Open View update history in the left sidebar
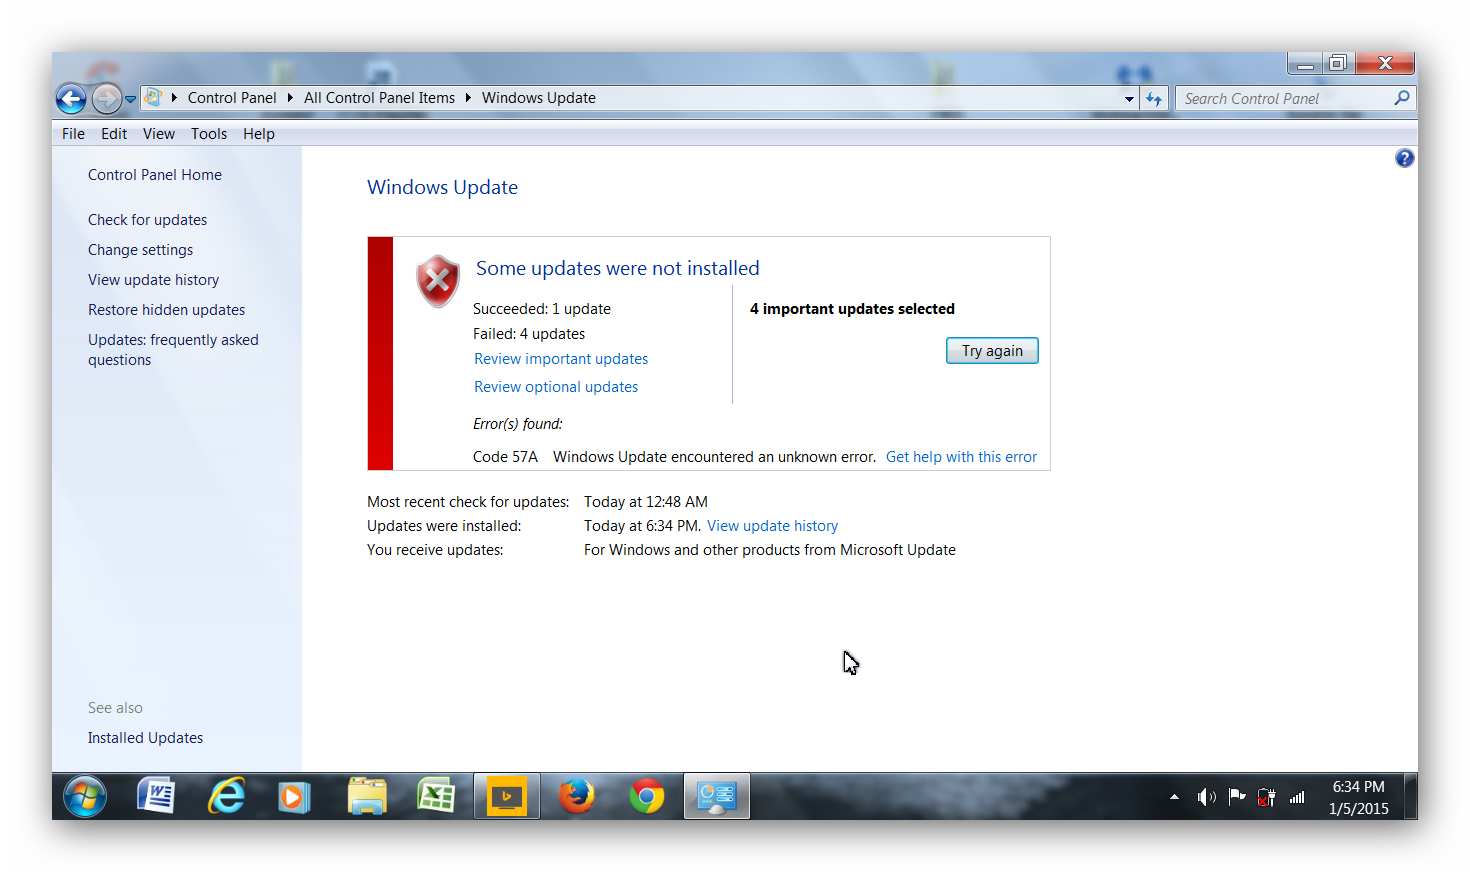1470x872 pixels. click(154, 280)
